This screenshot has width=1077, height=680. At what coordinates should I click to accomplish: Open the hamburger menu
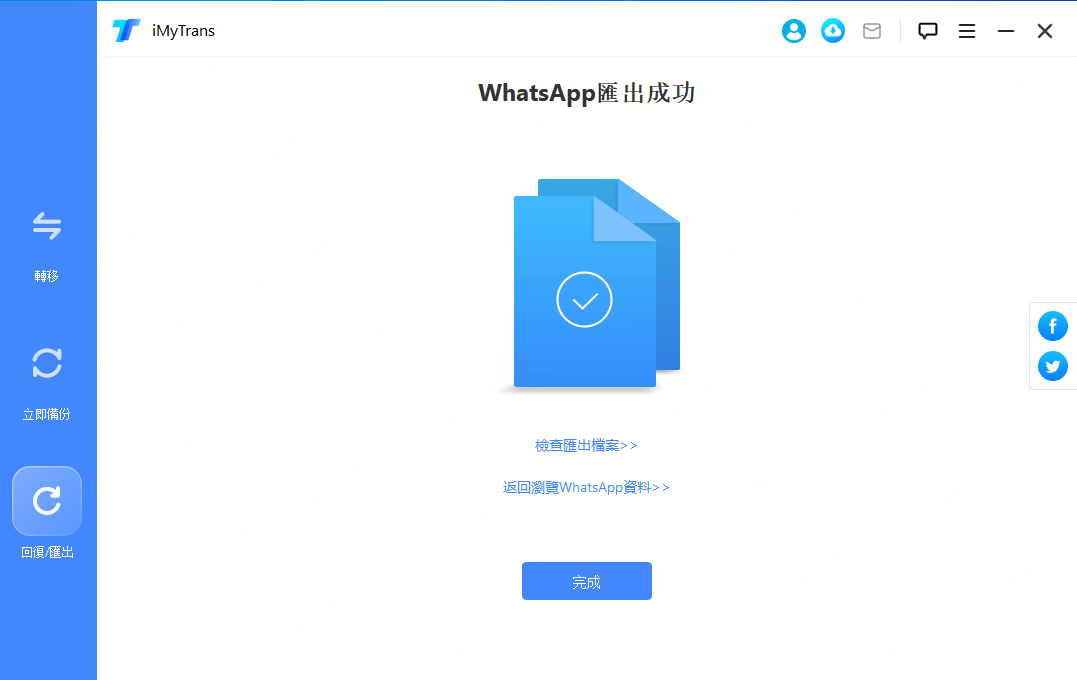pos(966,31)
